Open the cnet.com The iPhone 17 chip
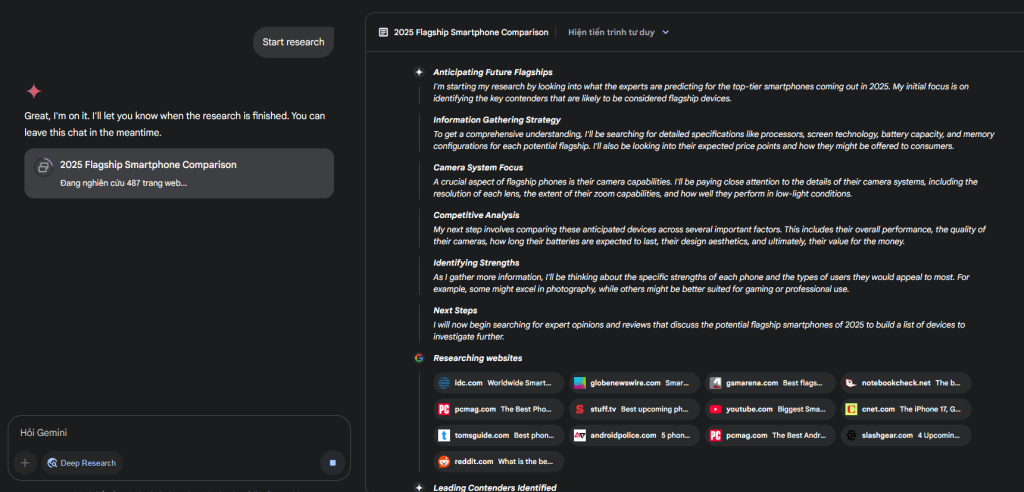Viewport: 1024px width, 492px height. coord(906,409)
